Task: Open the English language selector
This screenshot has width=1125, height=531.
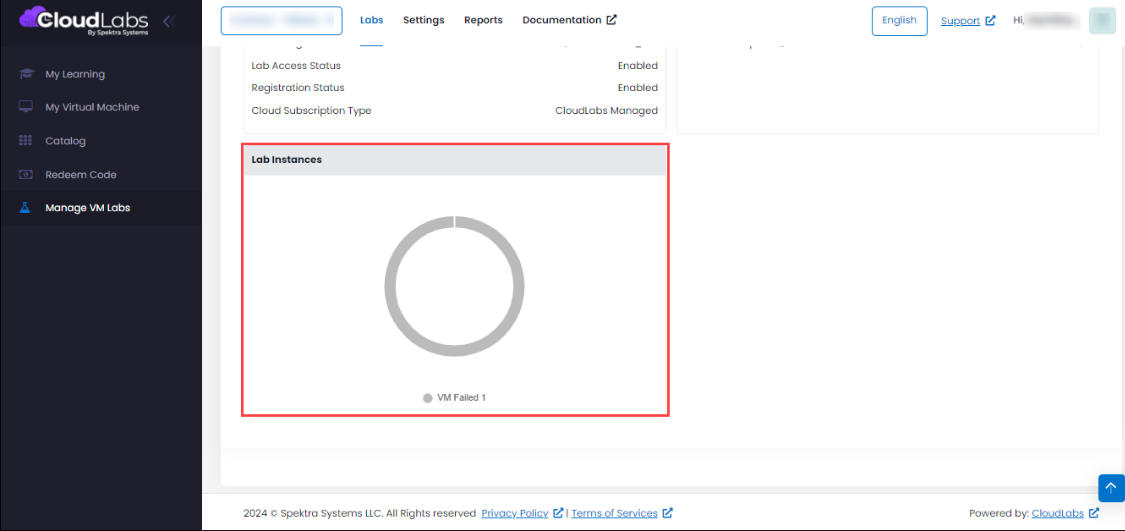Action: coord(900,21)
